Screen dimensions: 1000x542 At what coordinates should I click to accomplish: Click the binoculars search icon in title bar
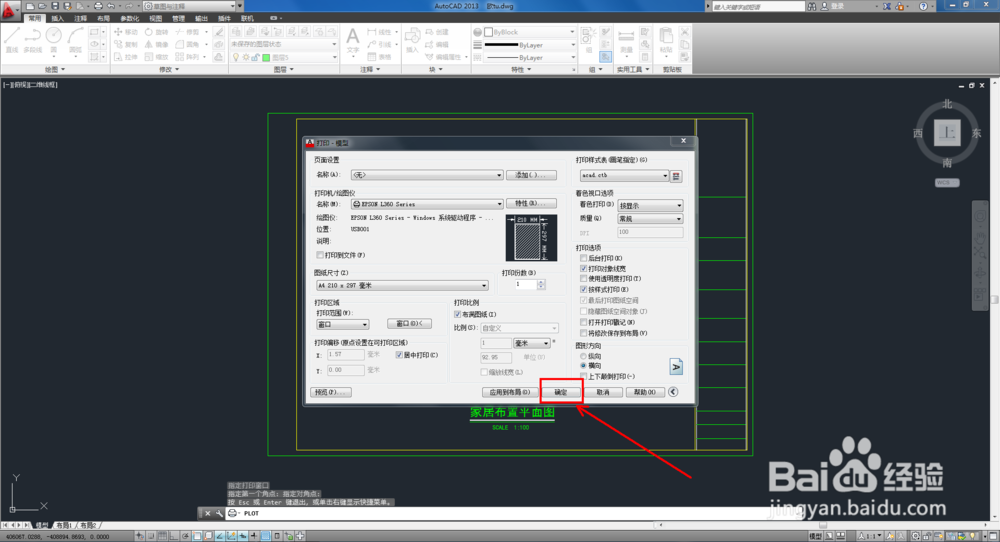pyautogui.click(x=812, y=6)
